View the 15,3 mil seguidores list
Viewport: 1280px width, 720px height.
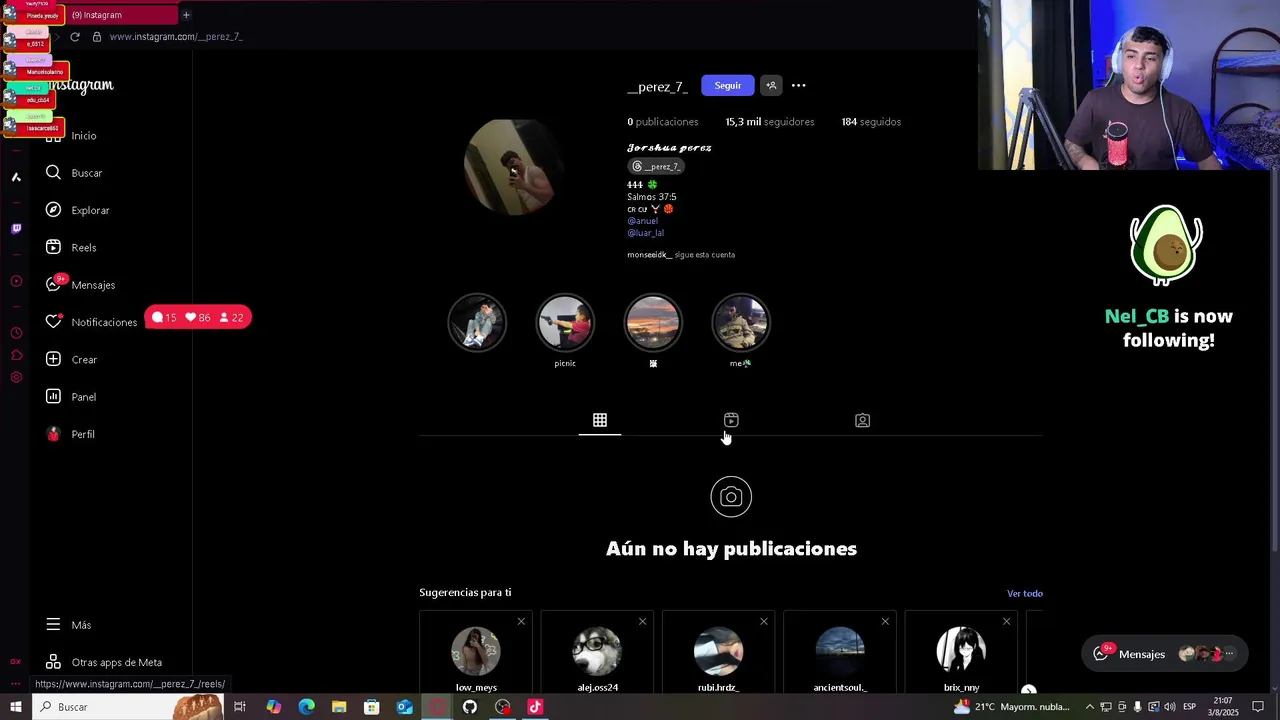pyautogui.click(x=770, y=122)
